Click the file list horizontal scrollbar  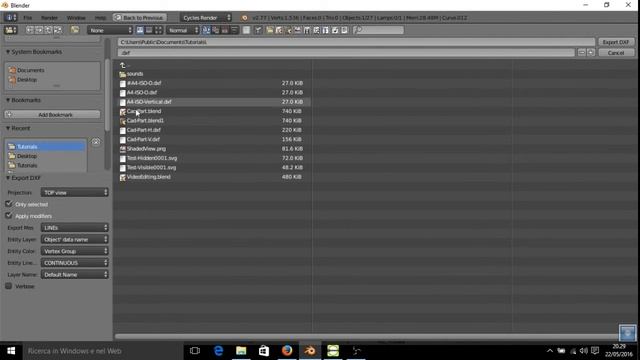point(367,337)
